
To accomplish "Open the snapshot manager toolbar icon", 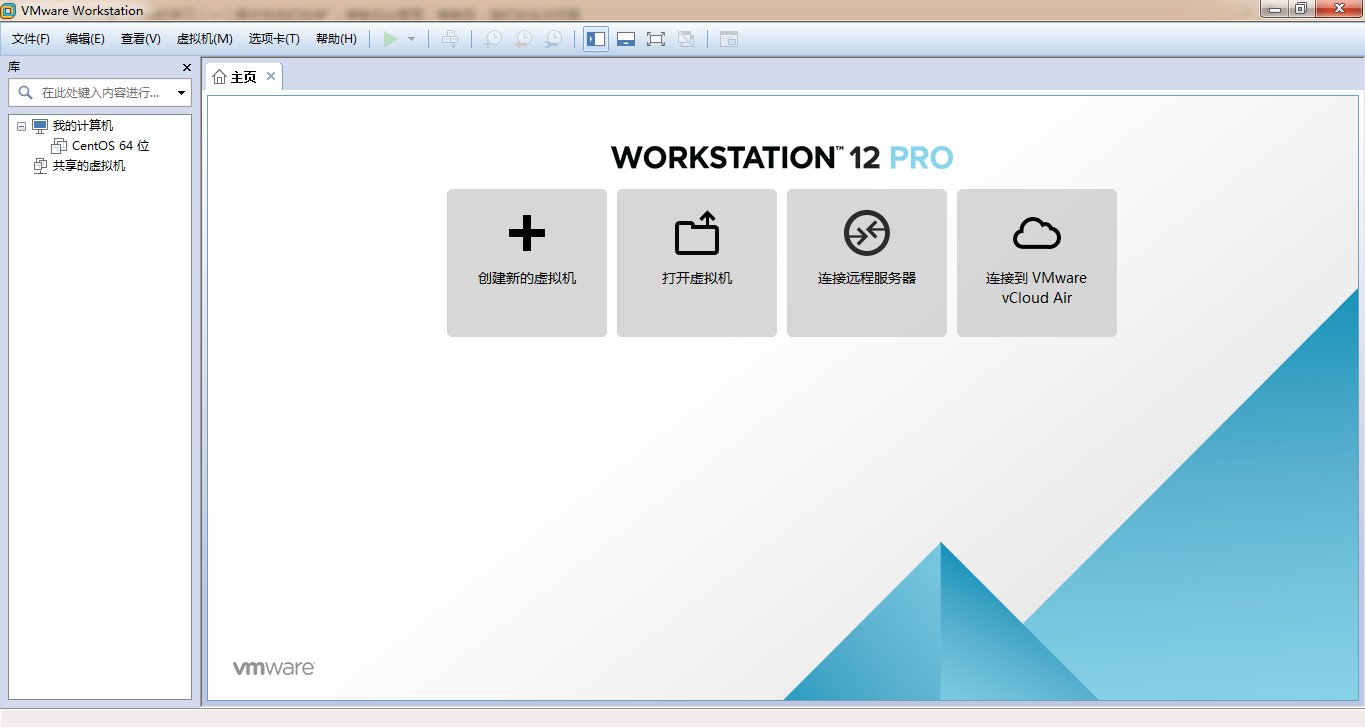I will coord(553,39).
